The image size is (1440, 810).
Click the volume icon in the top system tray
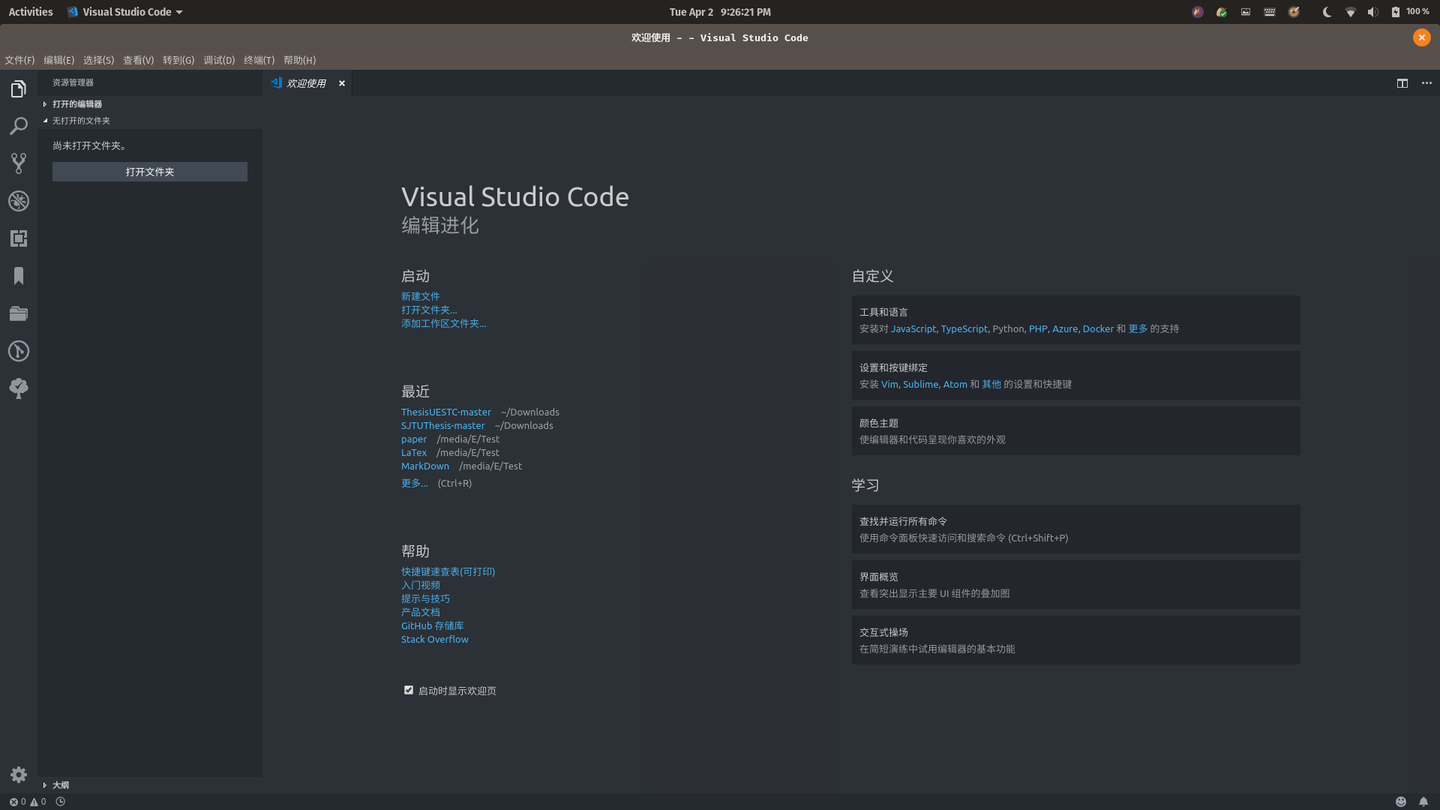[x=1373, y=12]
